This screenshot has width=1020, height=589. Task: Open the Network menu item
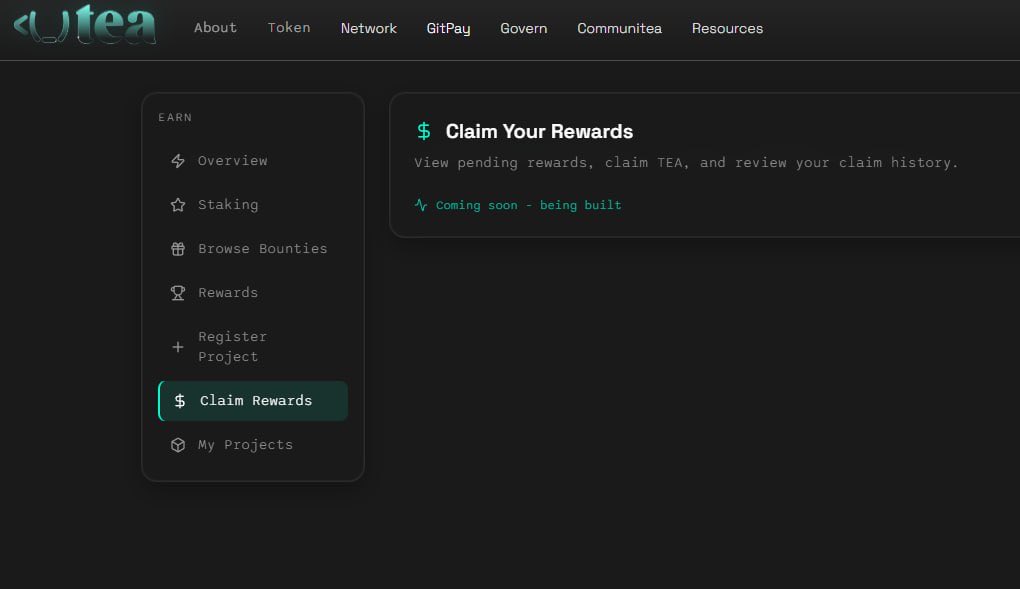[369, 29]
